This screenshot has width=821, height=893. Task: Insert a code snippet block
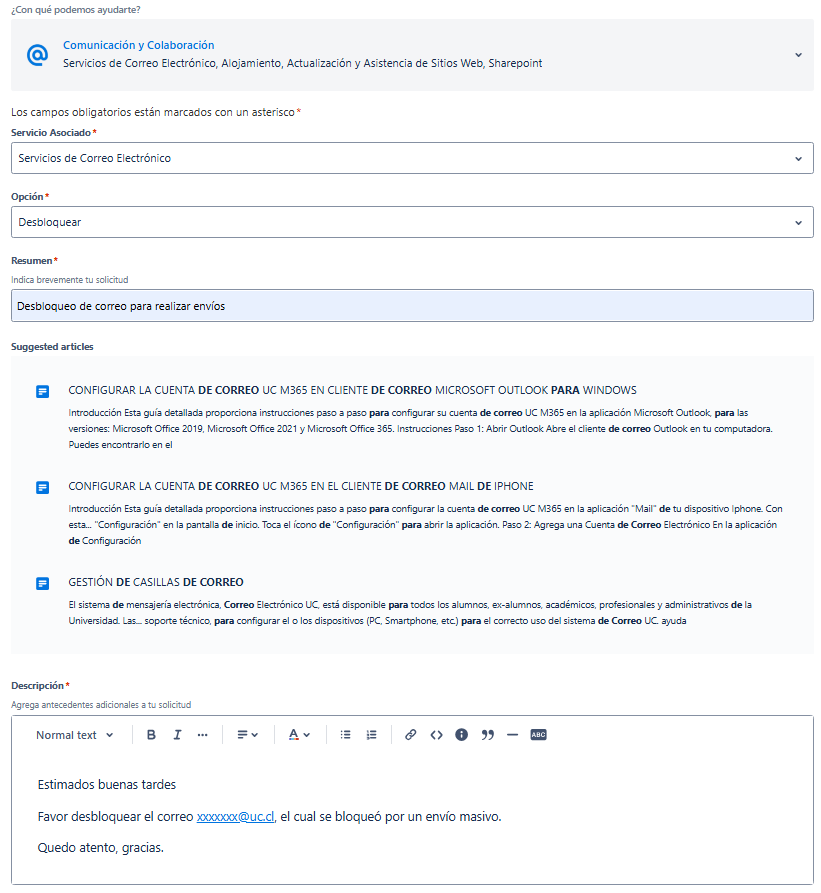pos(436,735)
